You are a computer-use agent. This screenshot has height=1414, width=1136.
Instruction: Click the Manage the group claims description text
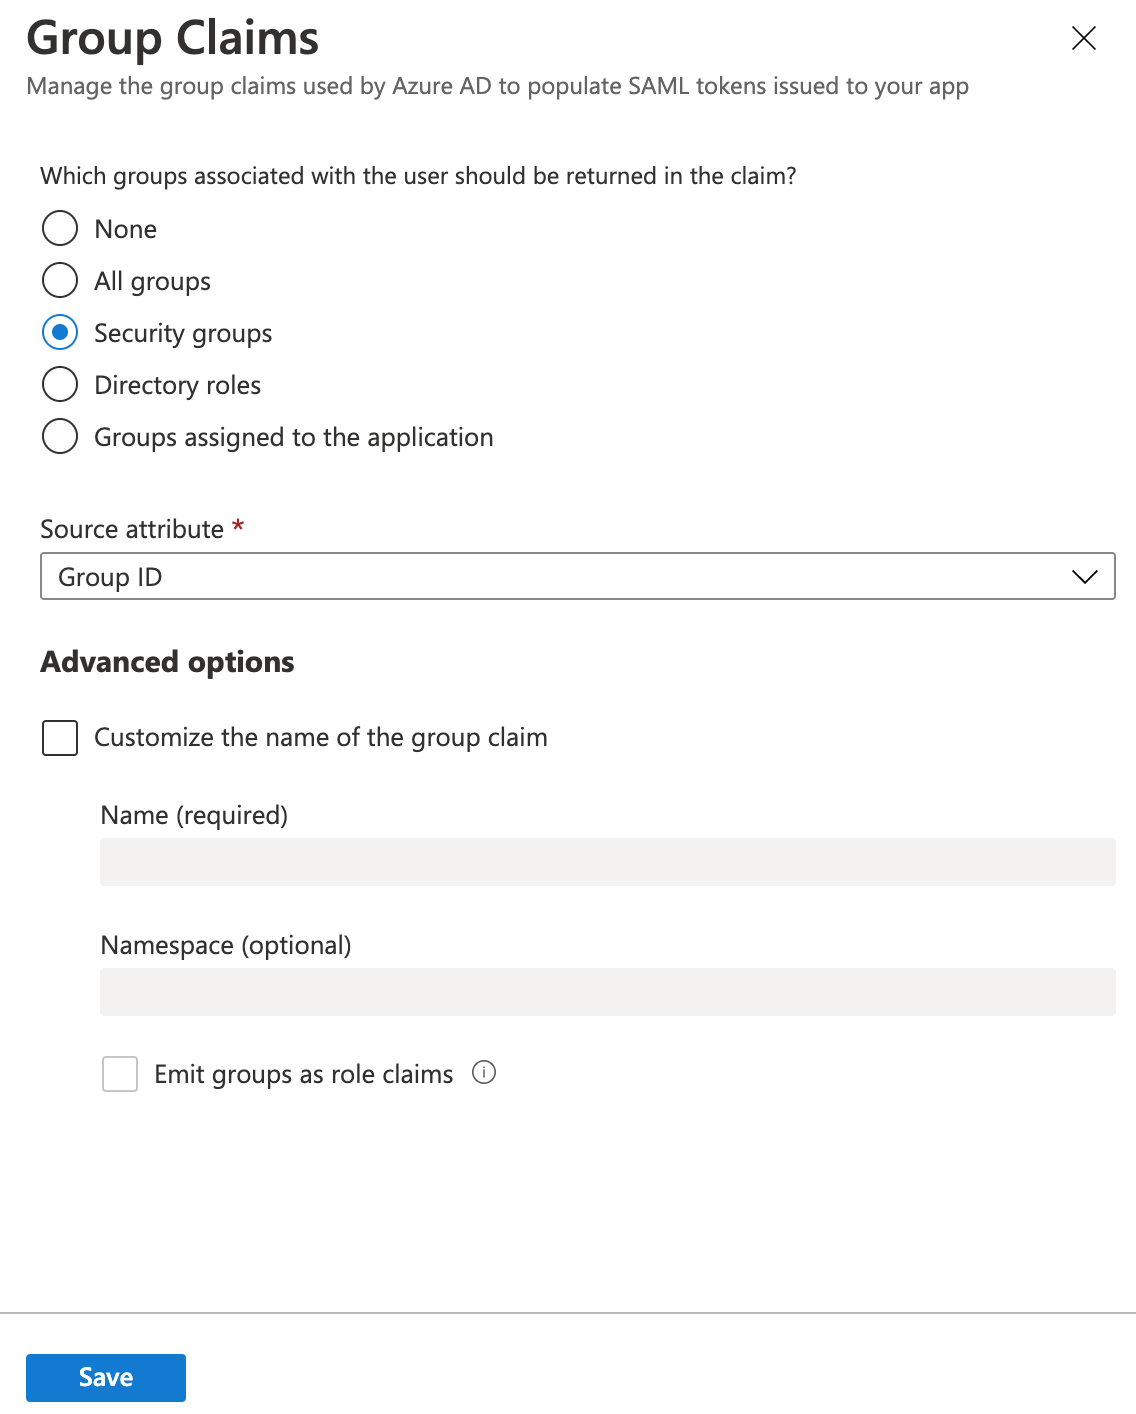click(497, 86)
